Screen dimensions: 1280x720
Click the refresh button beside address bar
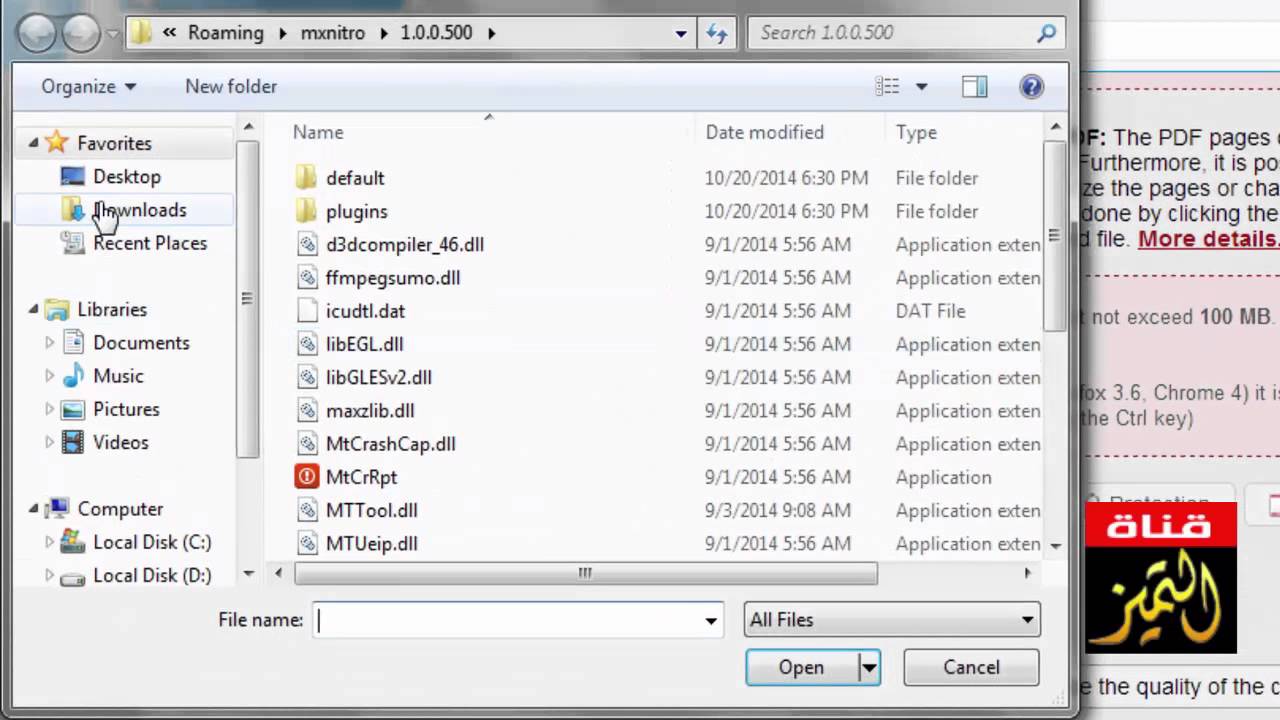717,33
